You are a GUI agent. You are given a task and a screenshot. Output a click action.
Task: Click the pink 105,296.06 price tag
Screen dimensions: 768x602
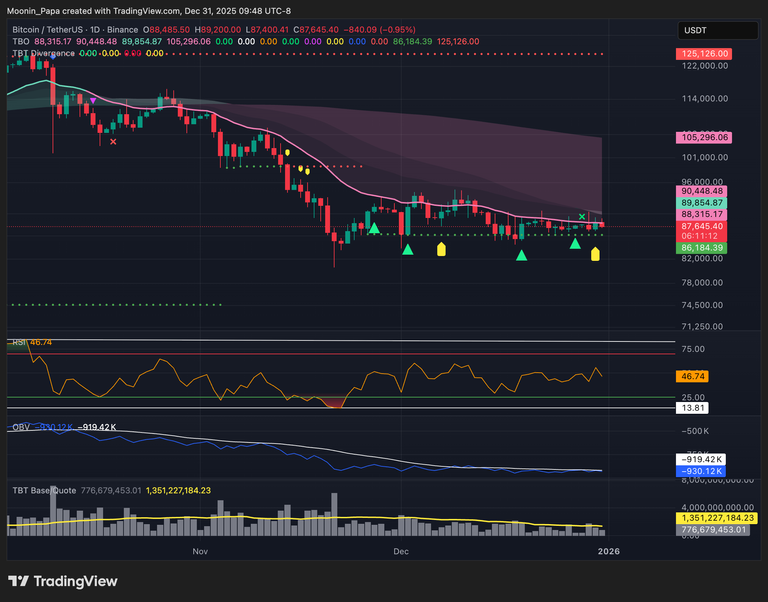[705, 137]
